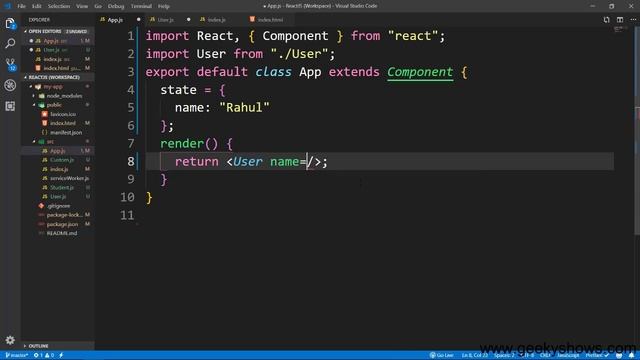Select index.html in Open Editors list
640x360 pixels.
coord(58,68)
